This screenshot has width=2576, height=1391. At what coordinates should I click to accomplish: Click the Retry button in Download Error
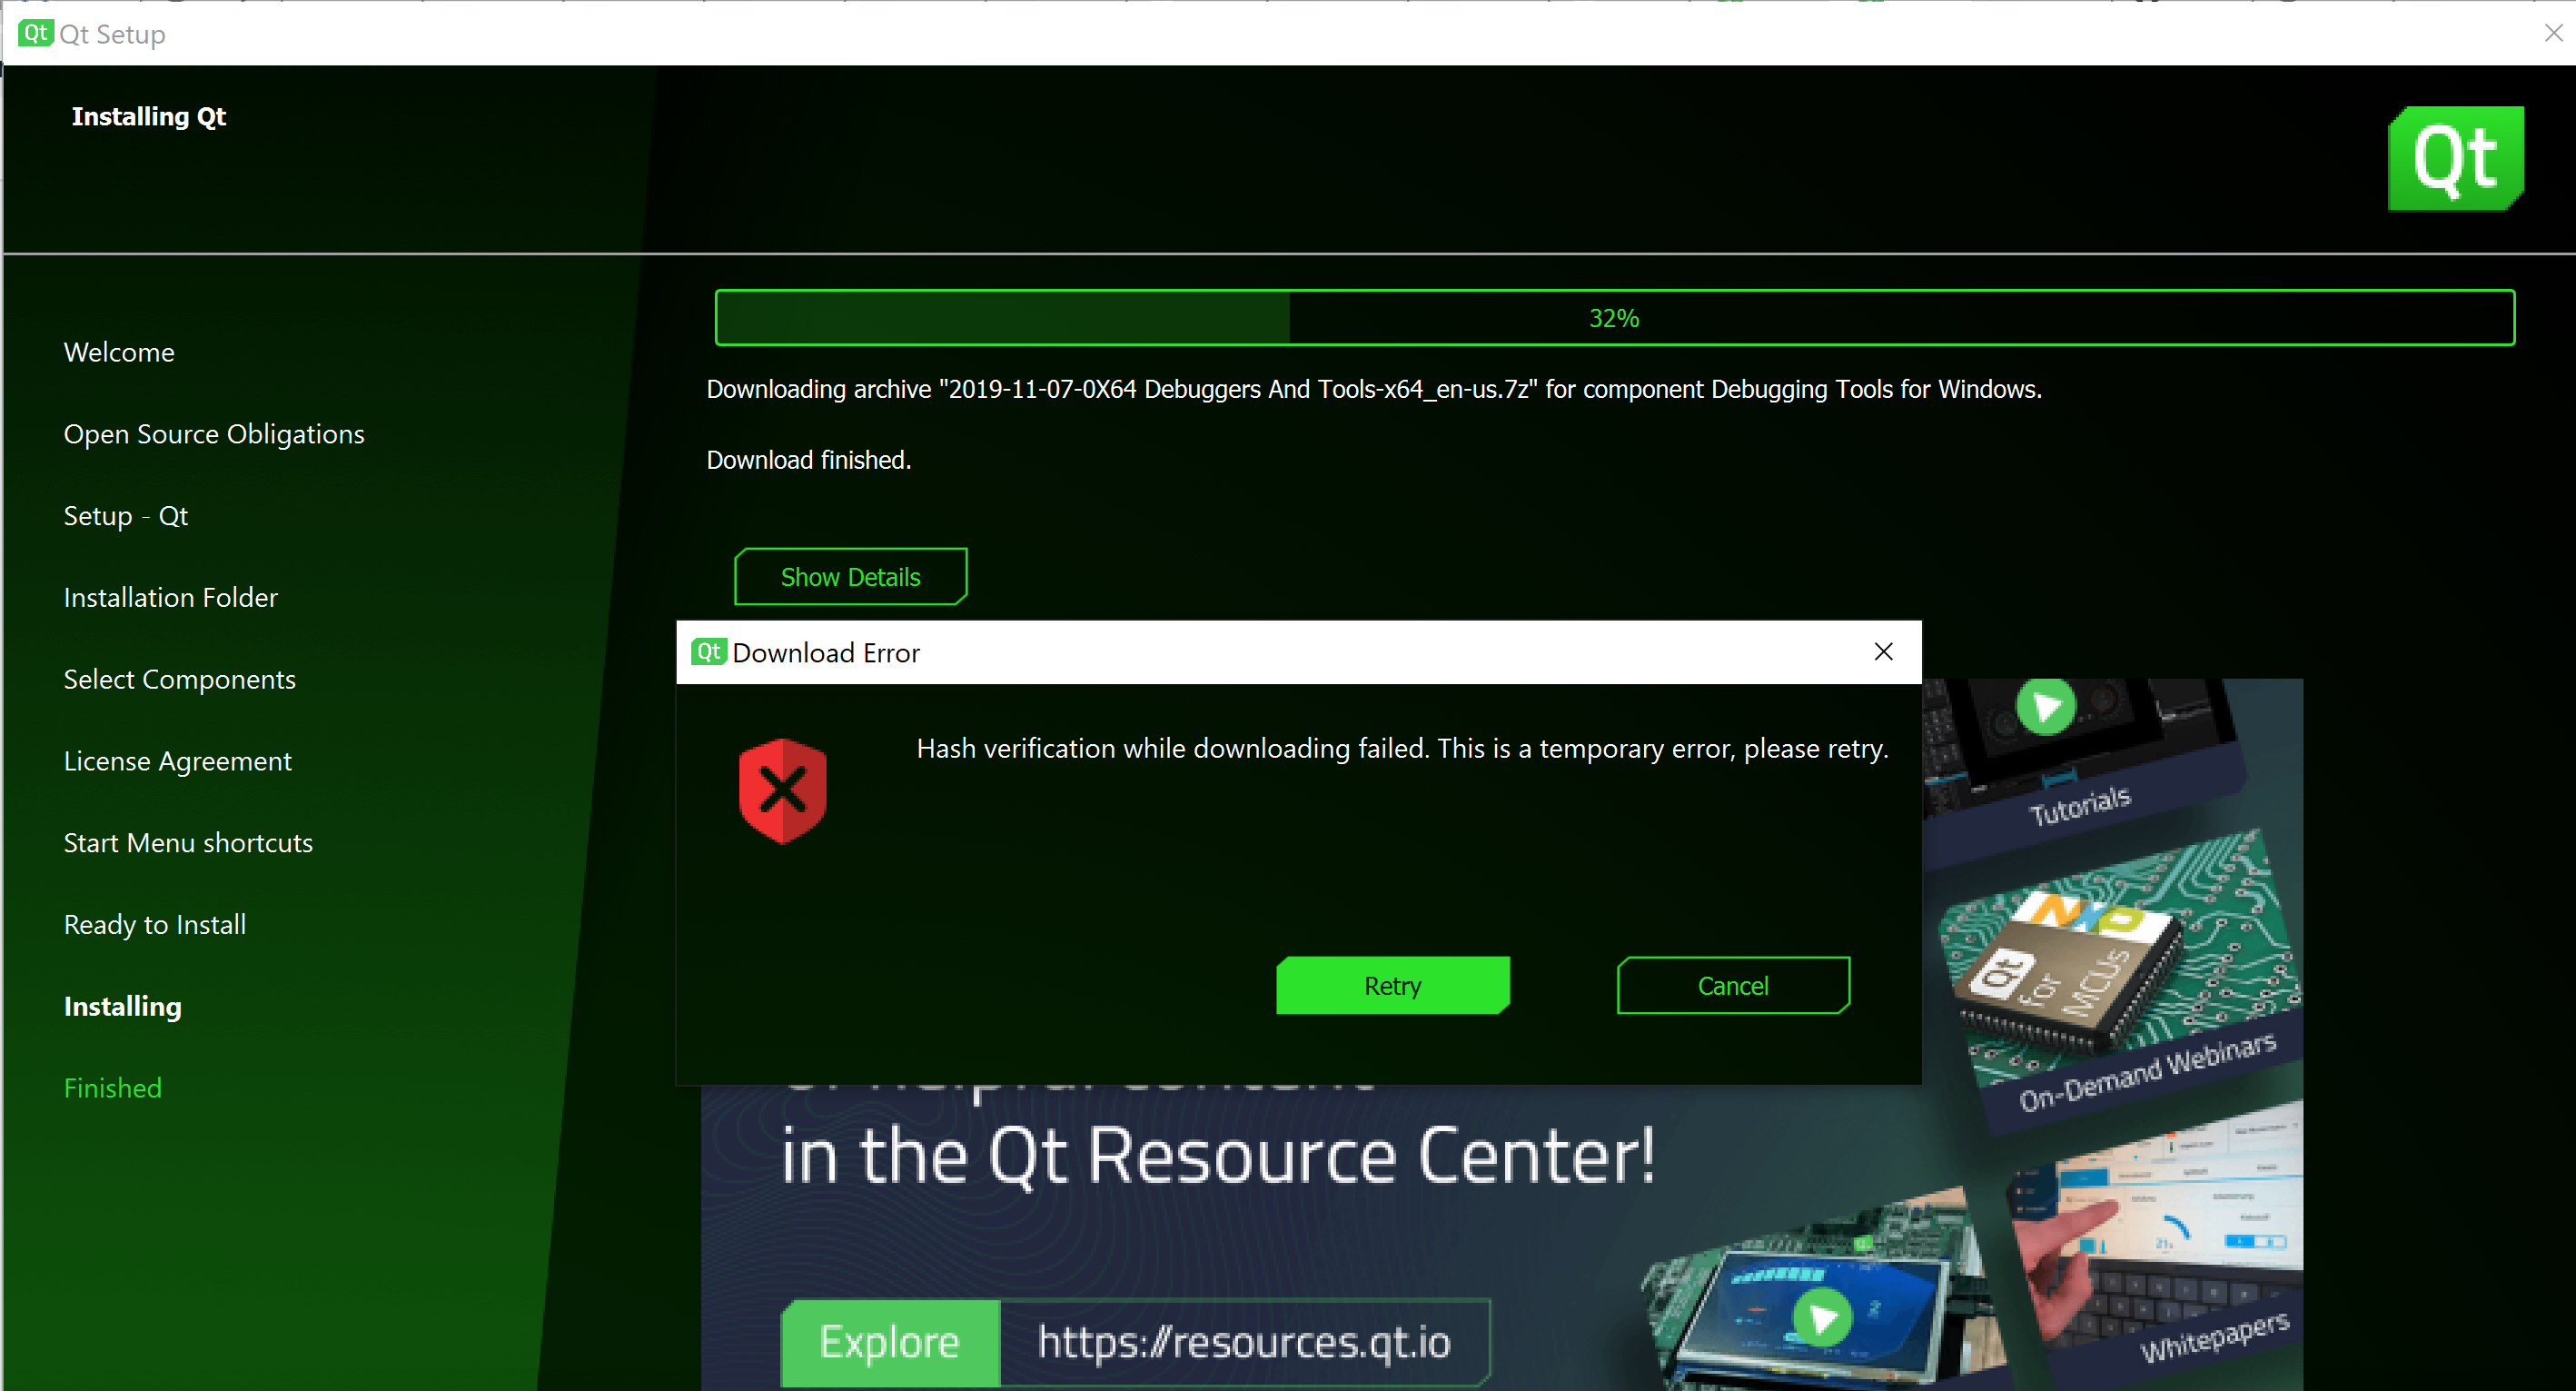(1392, 985)
